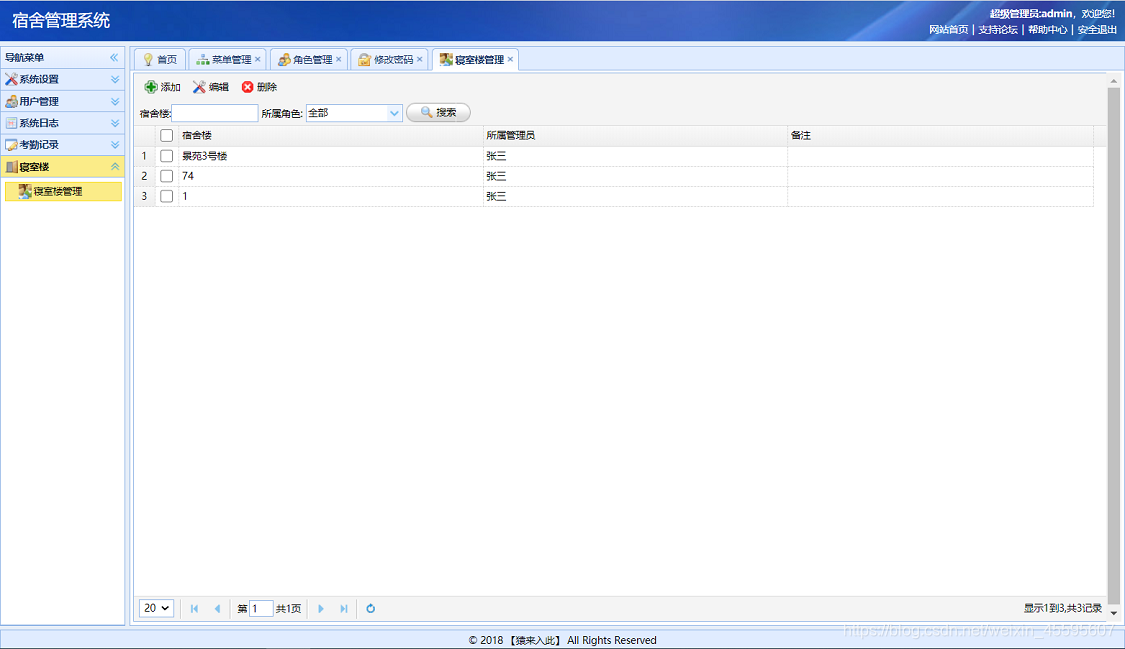Viewport: 1125px width, 649px height.
Task: Close the 菜单管理 tab
Action: tap(258, 59)
